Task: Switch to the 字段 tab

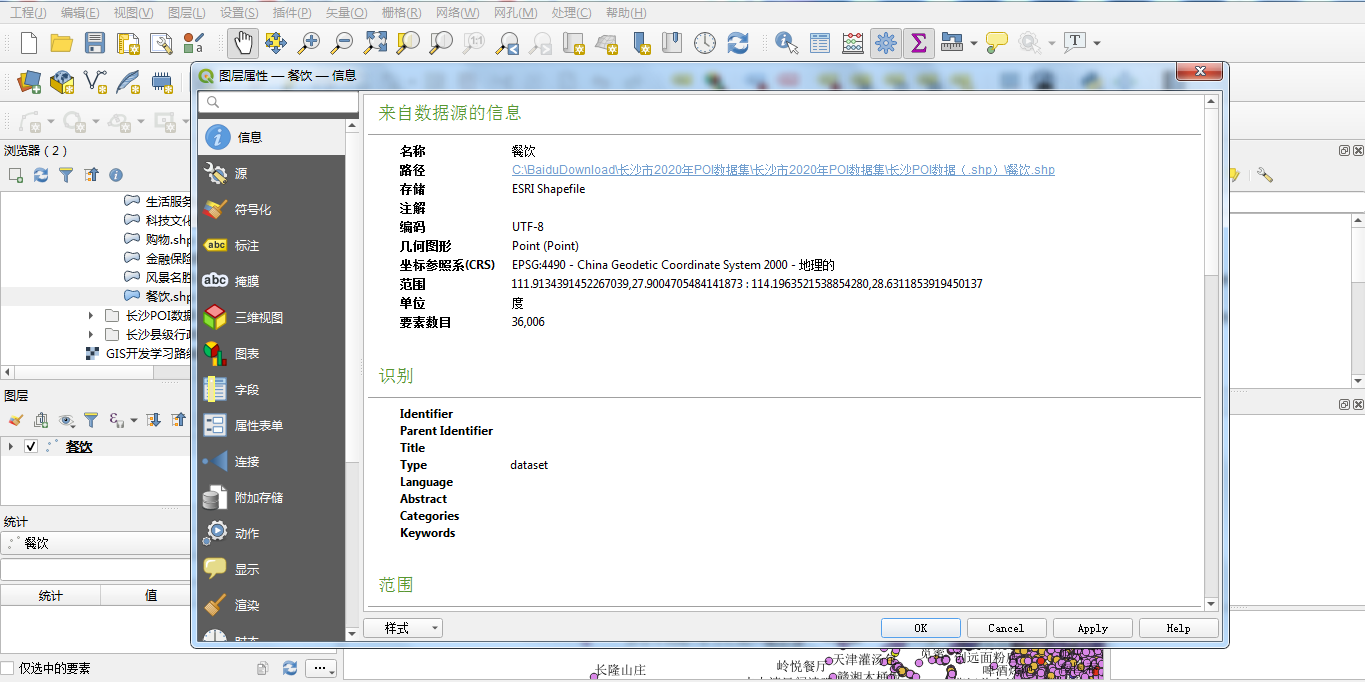Action: coord(272,389)
